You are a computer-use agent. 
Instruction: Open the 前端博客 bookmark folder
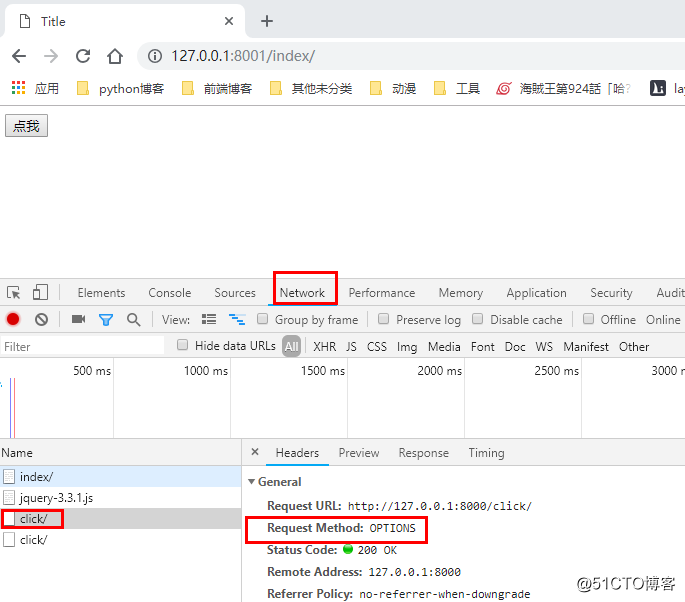tap(217, 89)
